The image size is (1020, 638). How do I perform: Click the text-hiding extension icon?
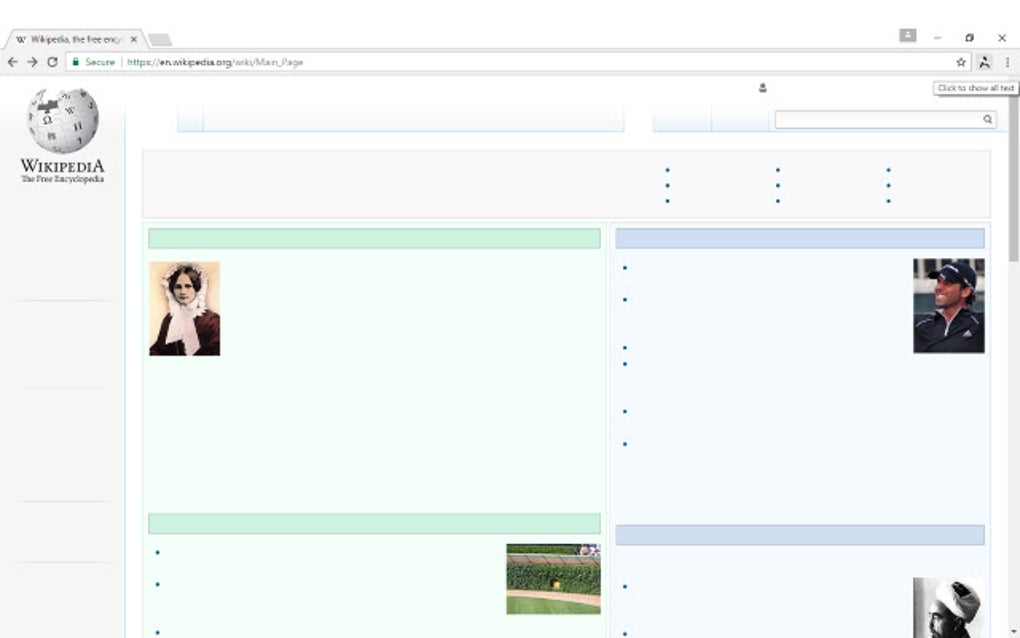tap(986, 61)
